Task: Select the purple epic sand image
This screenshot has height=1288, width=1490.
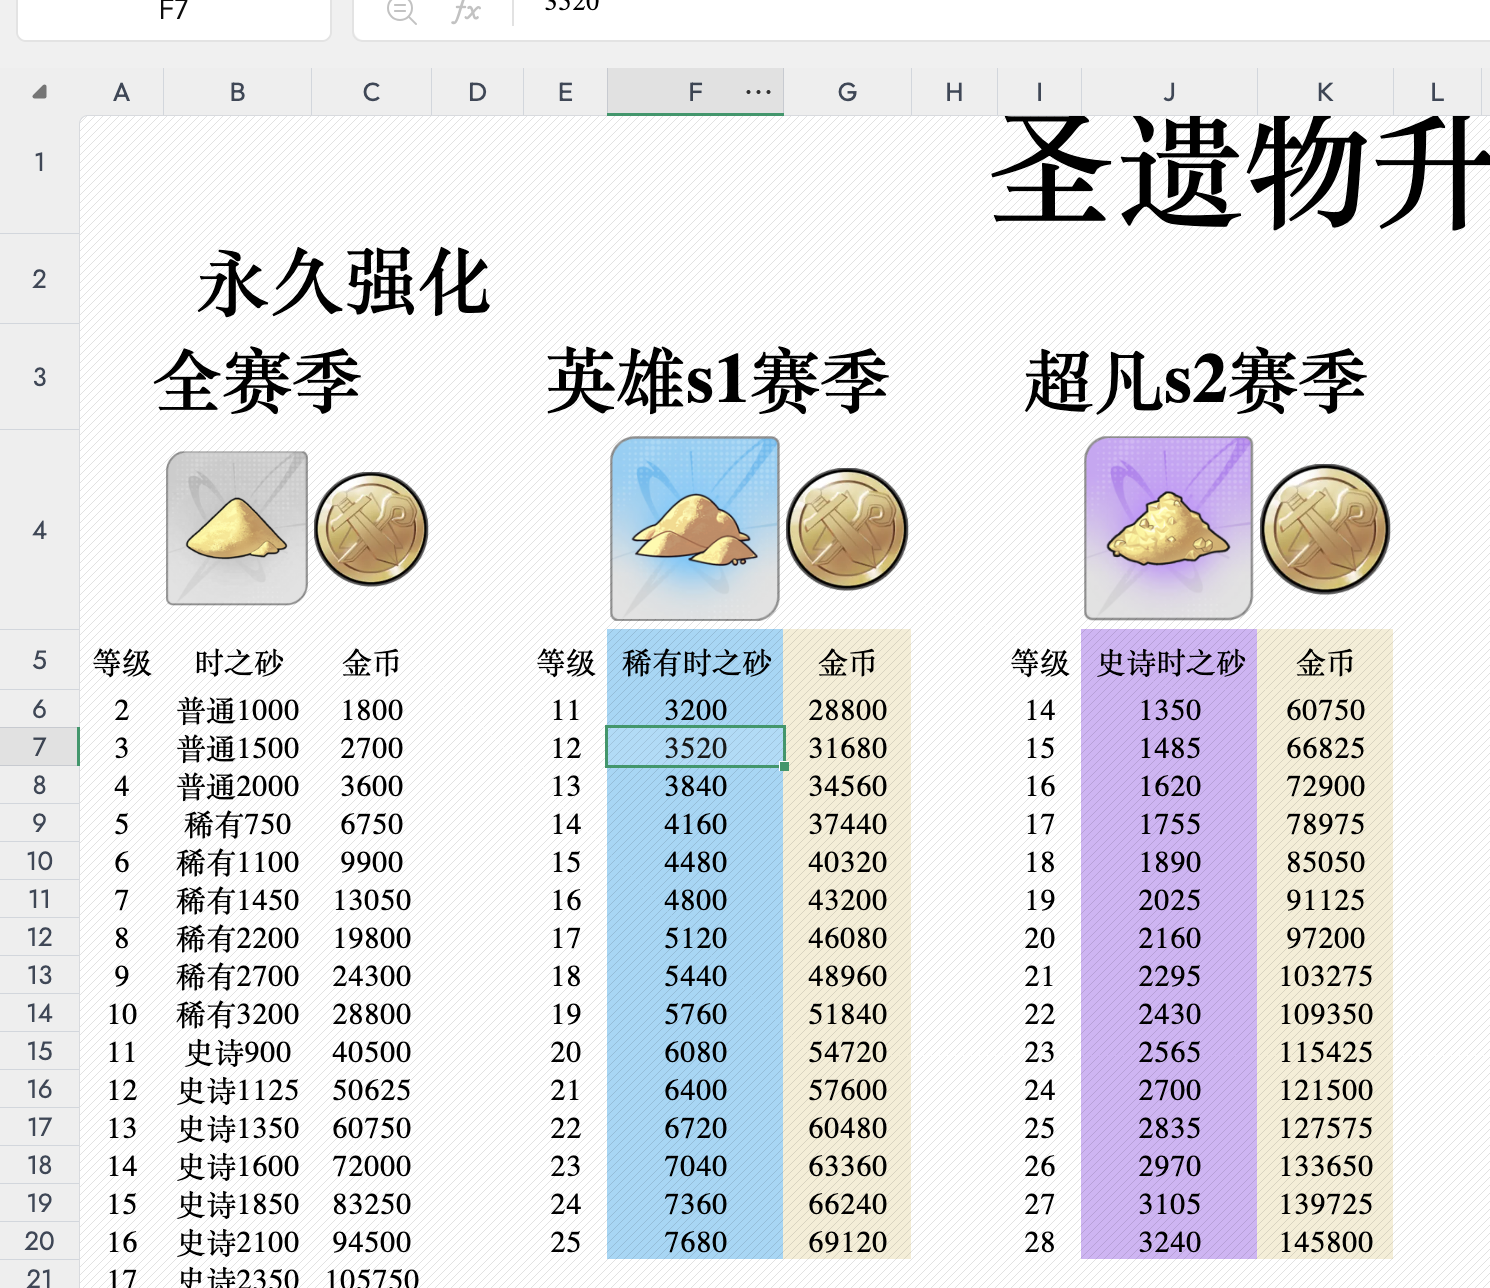Action: (1169, 528)
